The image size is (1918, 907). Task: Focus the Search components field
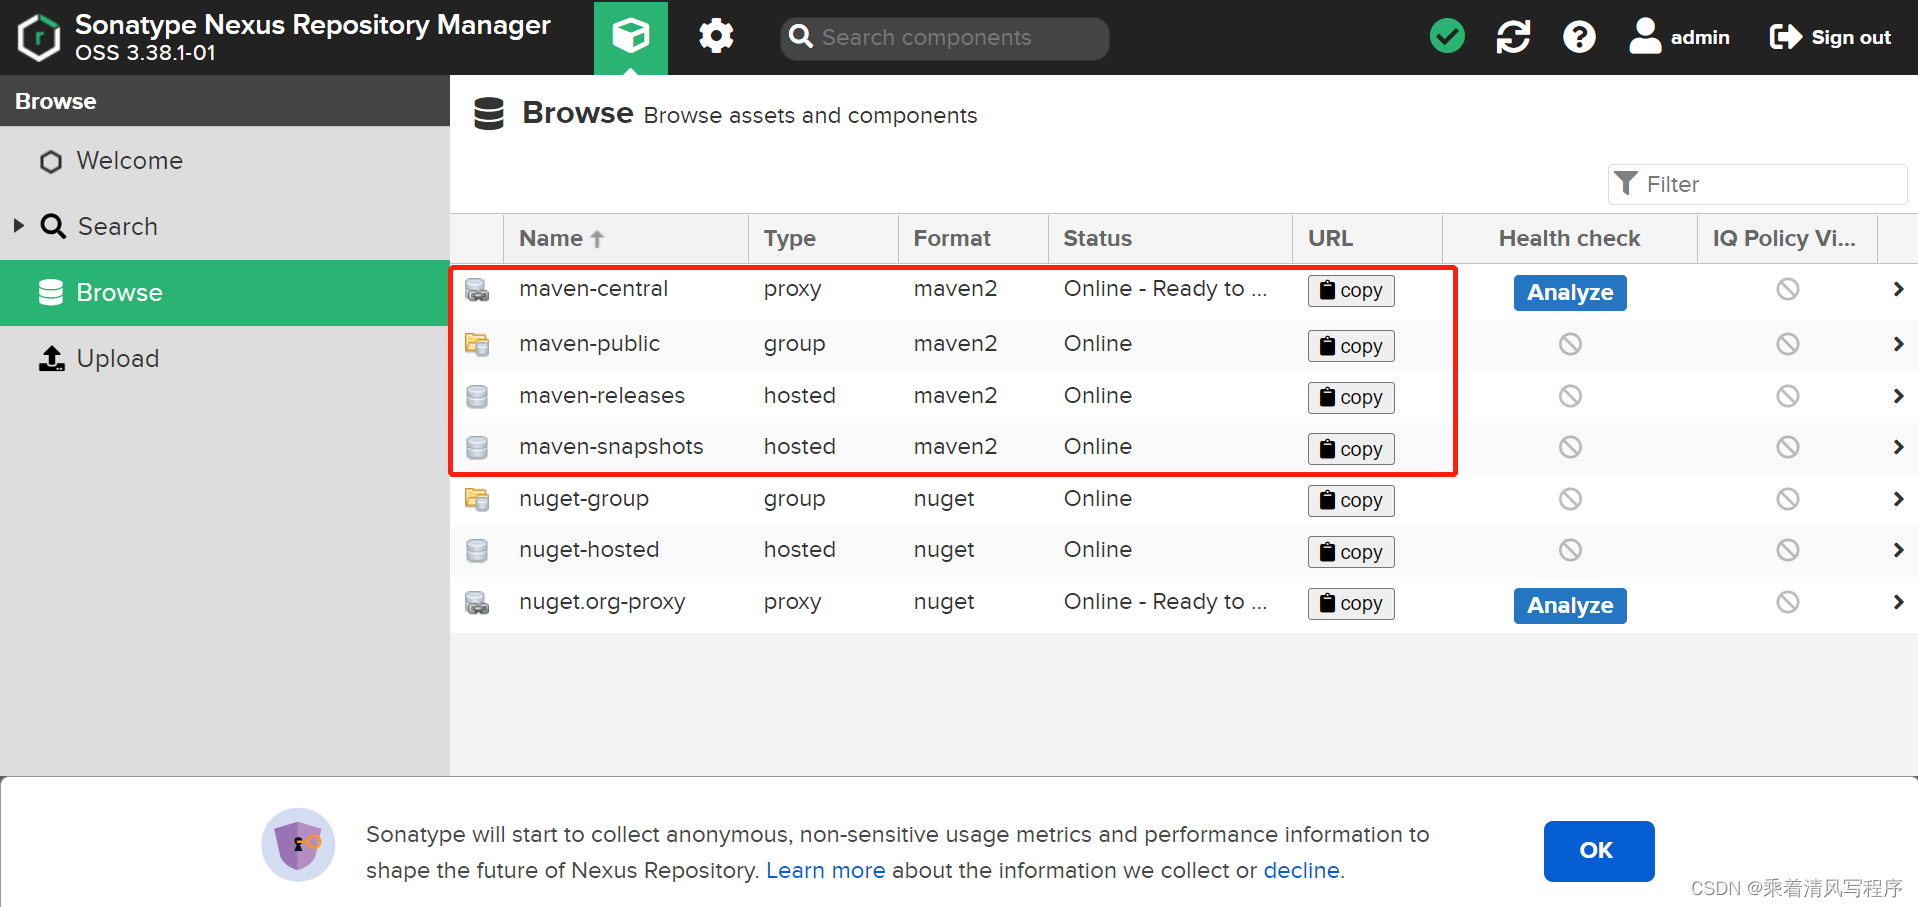pos(945,38)
